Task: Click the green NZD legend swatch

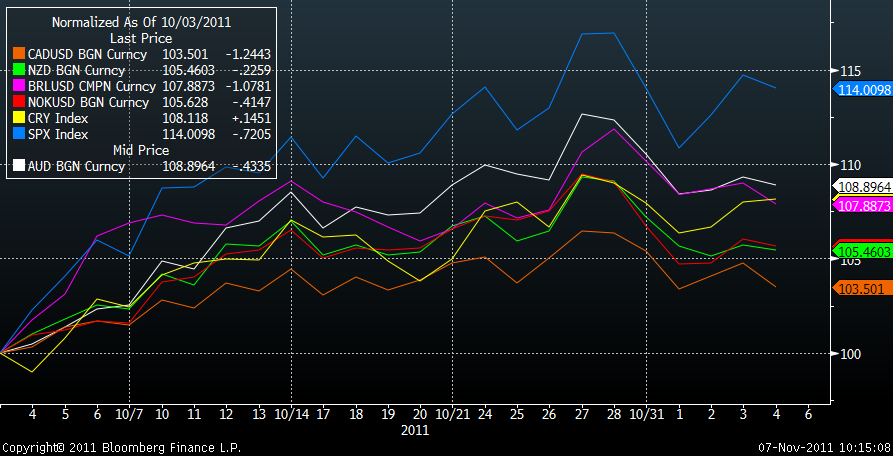Action: [x=18, y=71]
